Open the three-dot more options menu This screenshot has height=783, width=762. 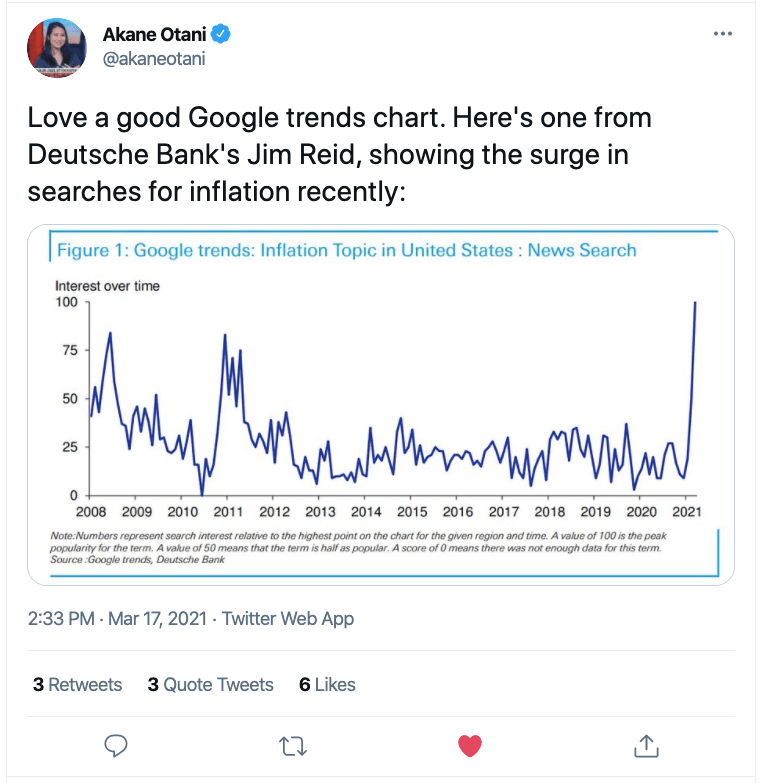(x=723, y=34)
